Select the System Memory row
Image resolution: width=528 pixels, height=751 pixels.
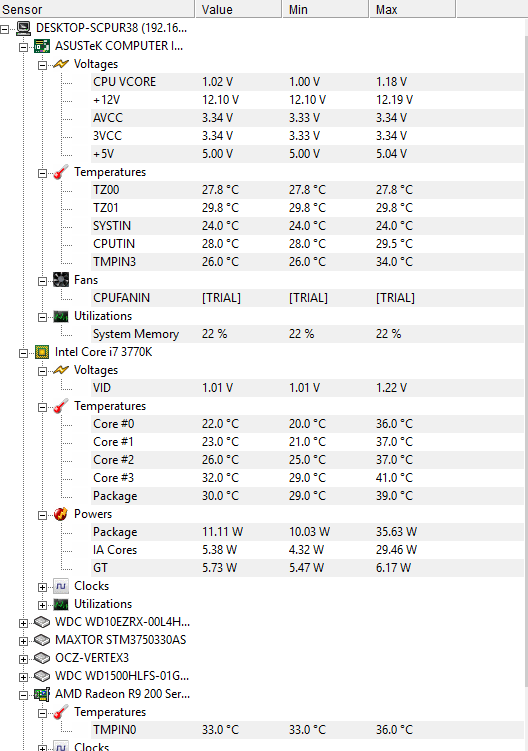307,334
